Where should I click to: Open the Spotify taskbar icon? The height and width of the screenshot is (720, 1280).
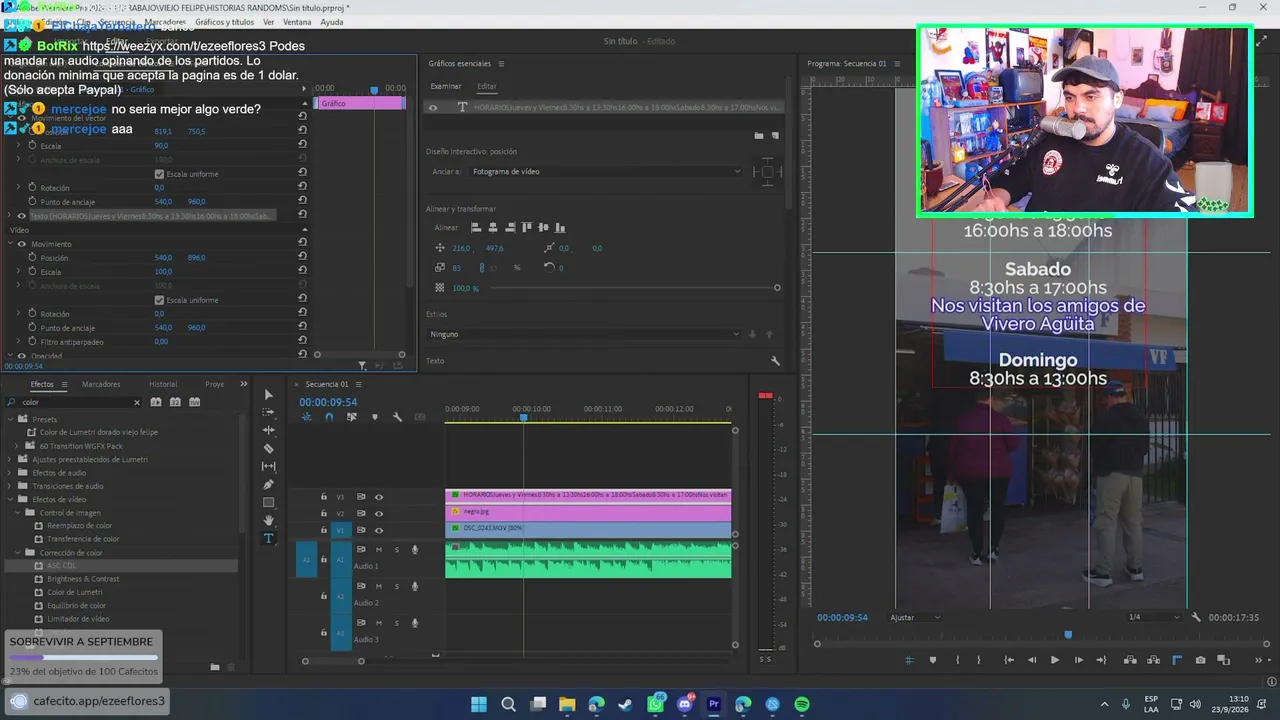(802, 704)
